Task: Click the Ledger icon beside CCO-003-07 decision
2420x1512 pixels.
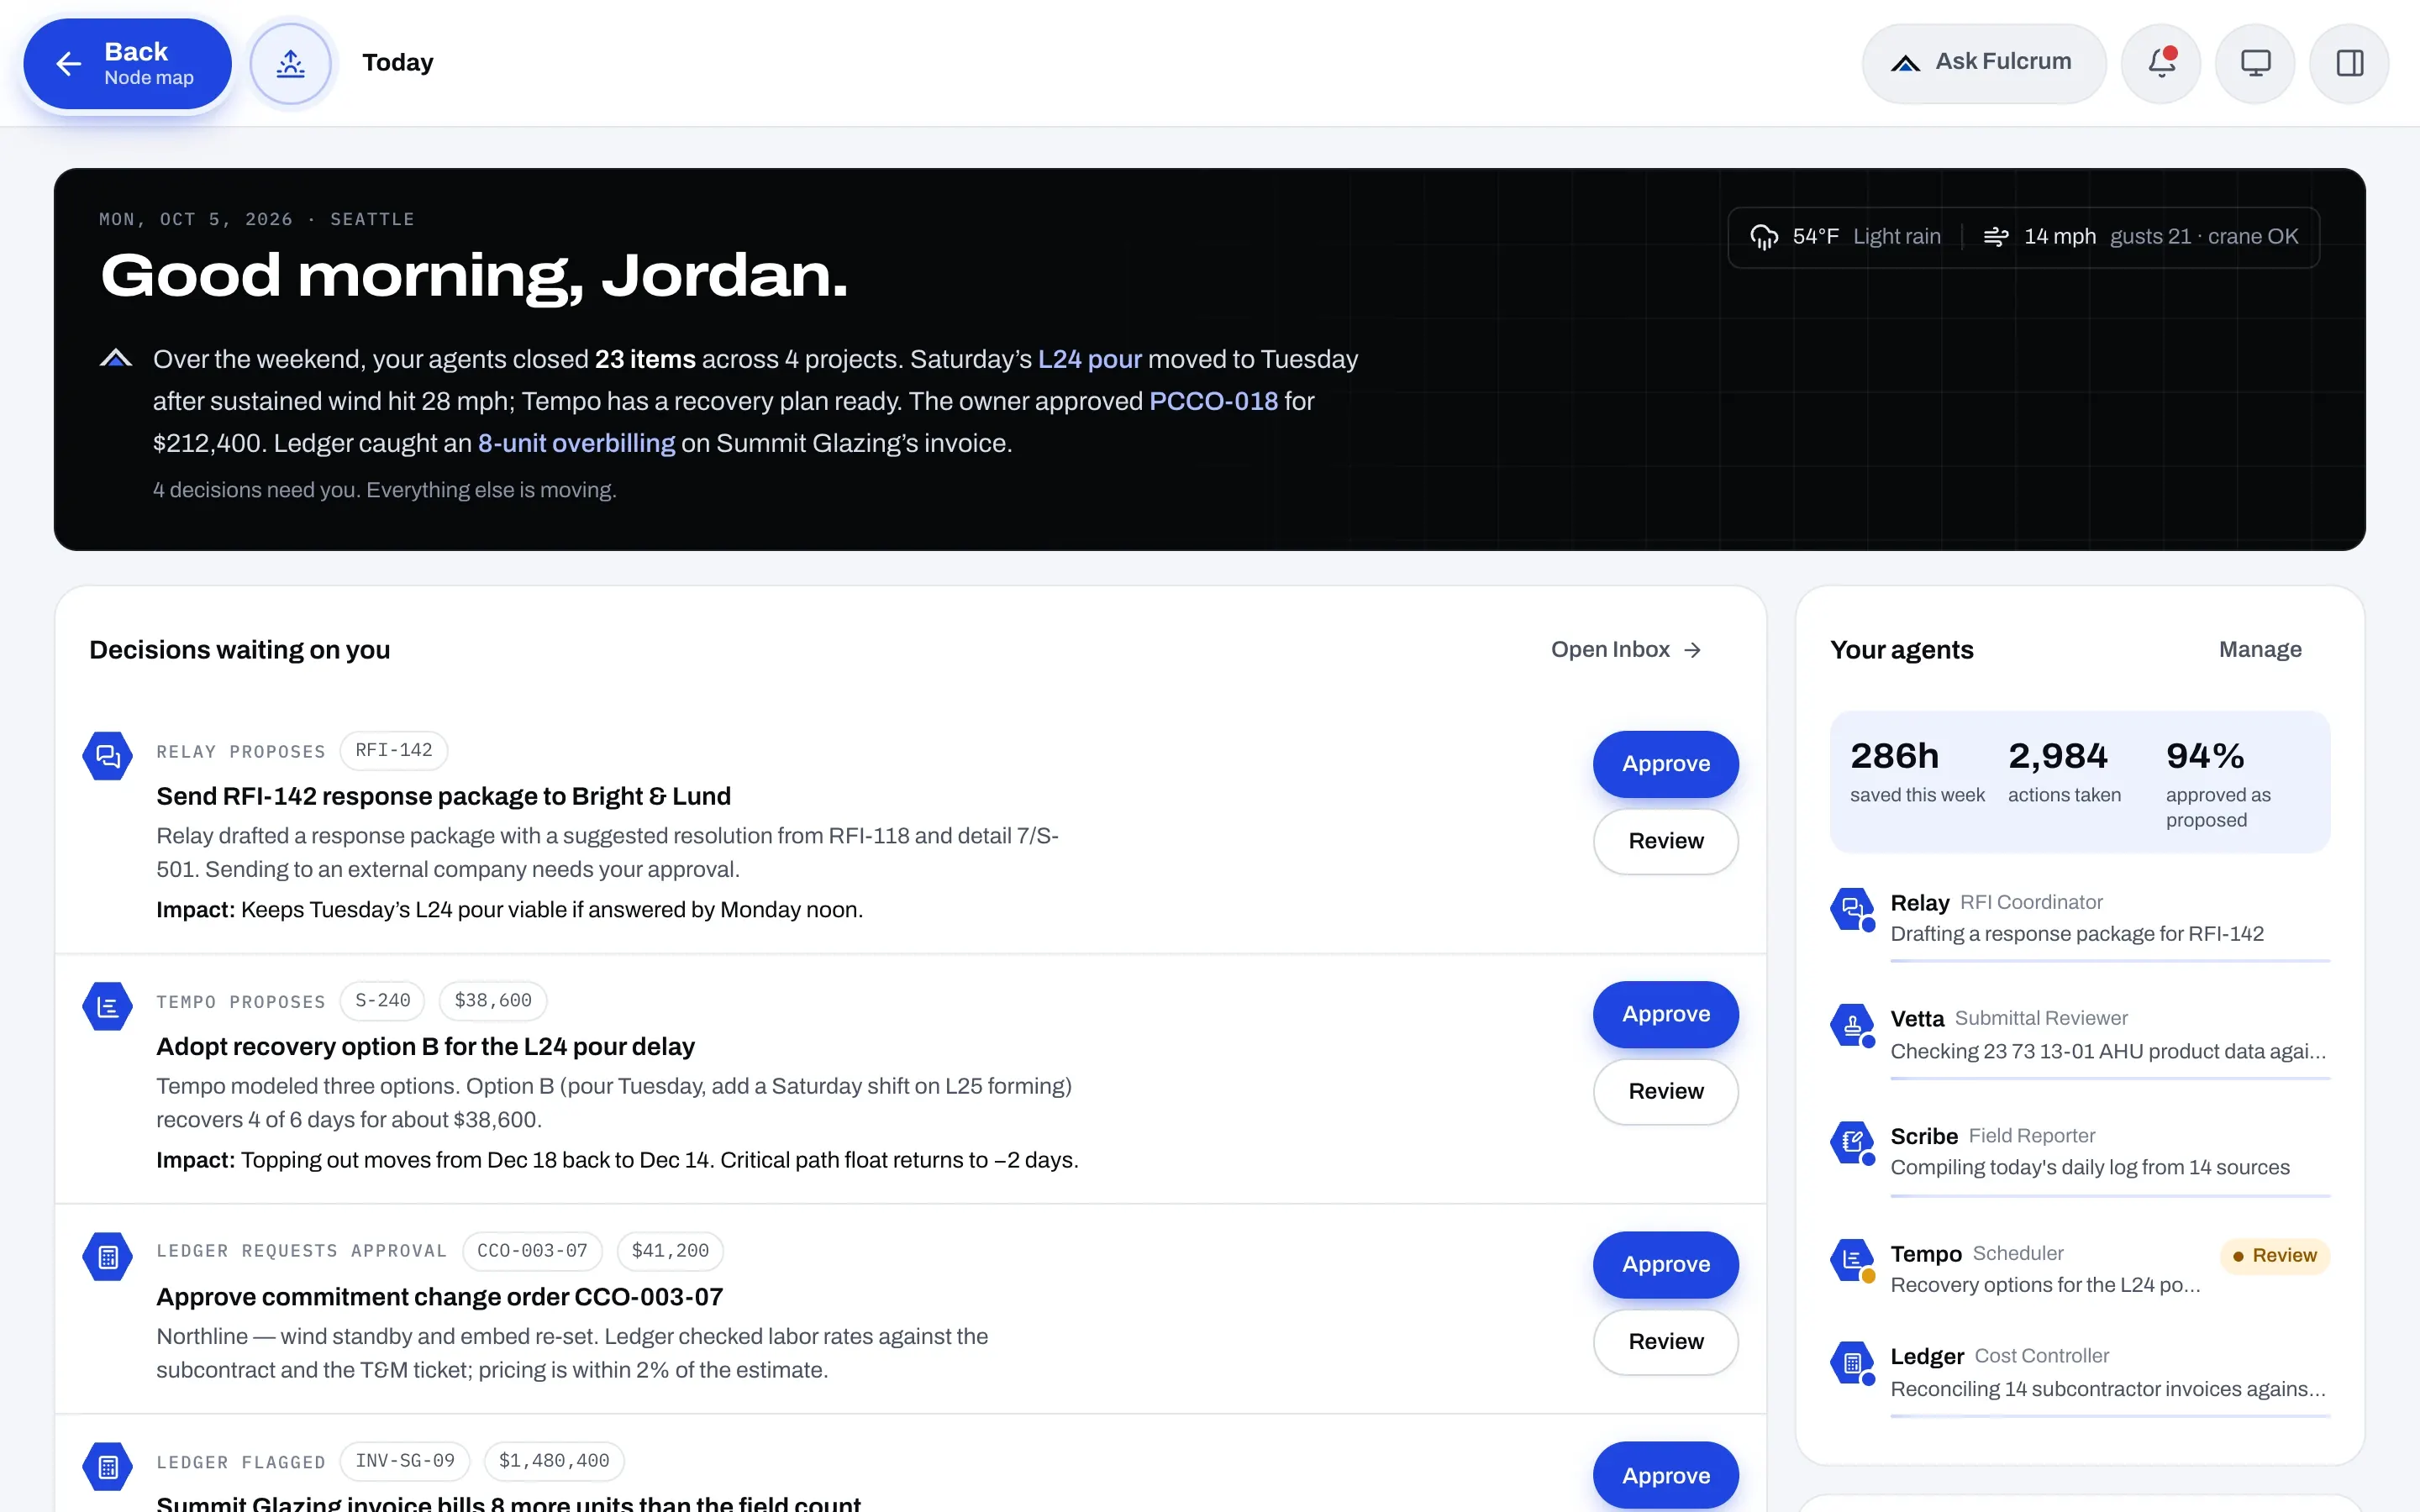Action: [x=108, y=1257]
